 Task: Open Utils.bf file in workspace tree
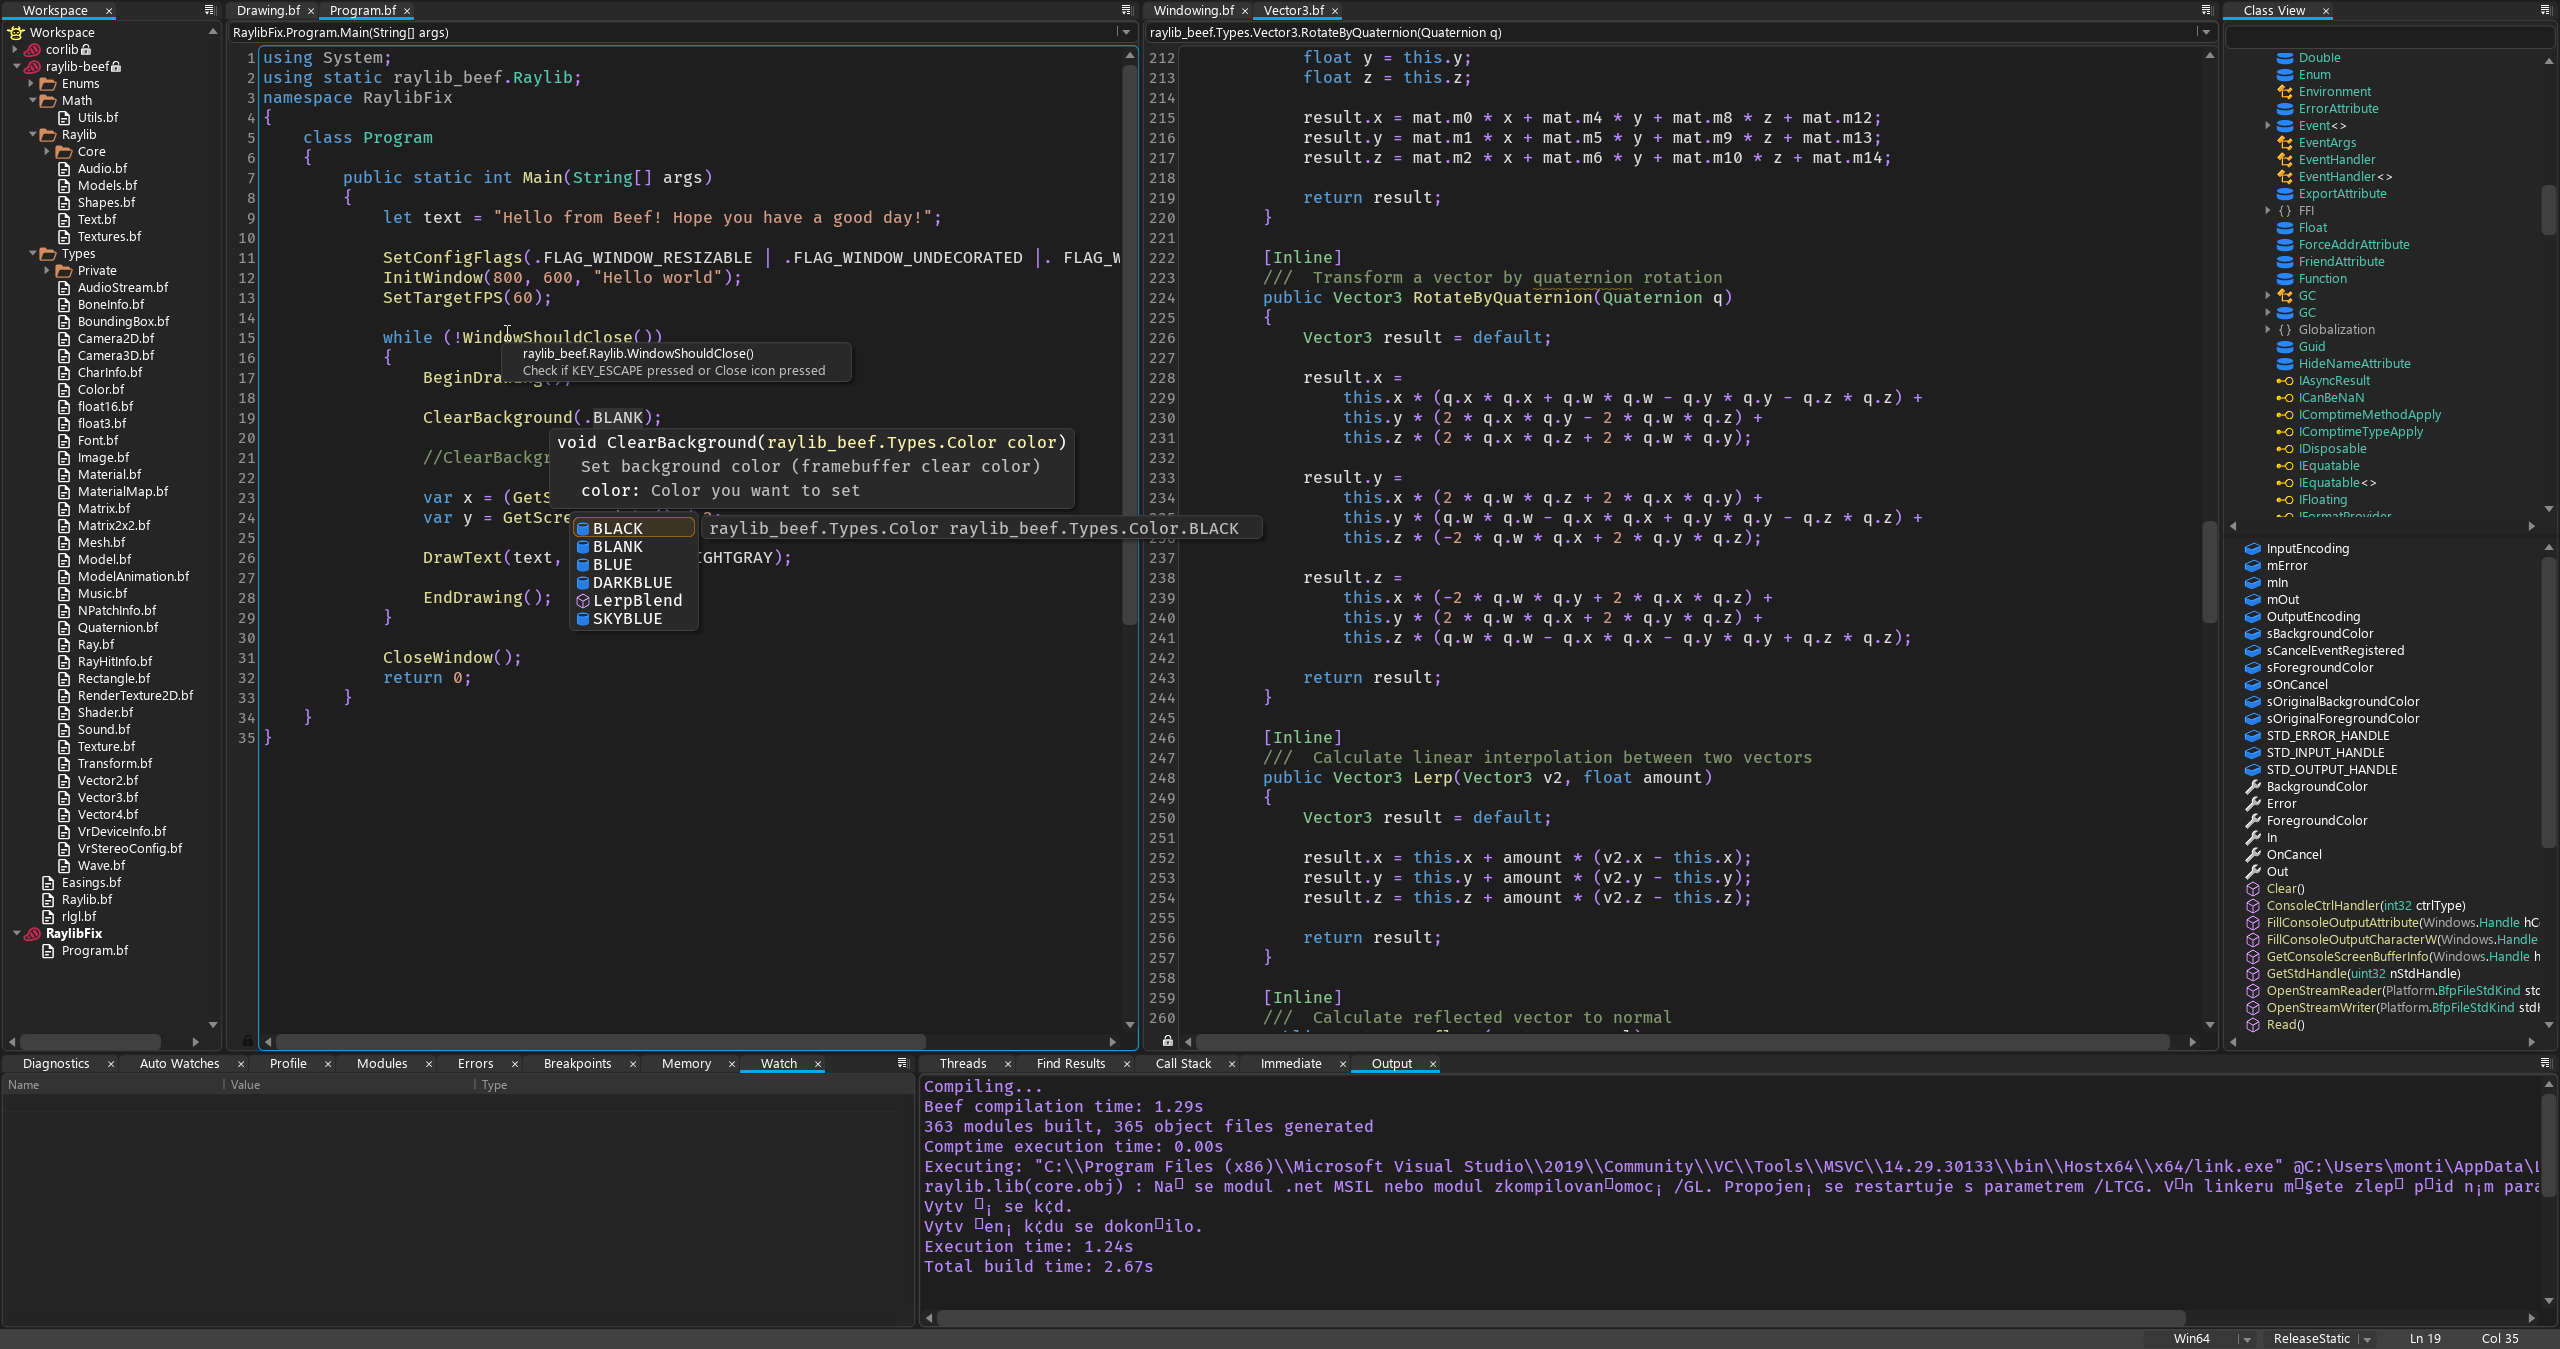click(x=98, y=117)
